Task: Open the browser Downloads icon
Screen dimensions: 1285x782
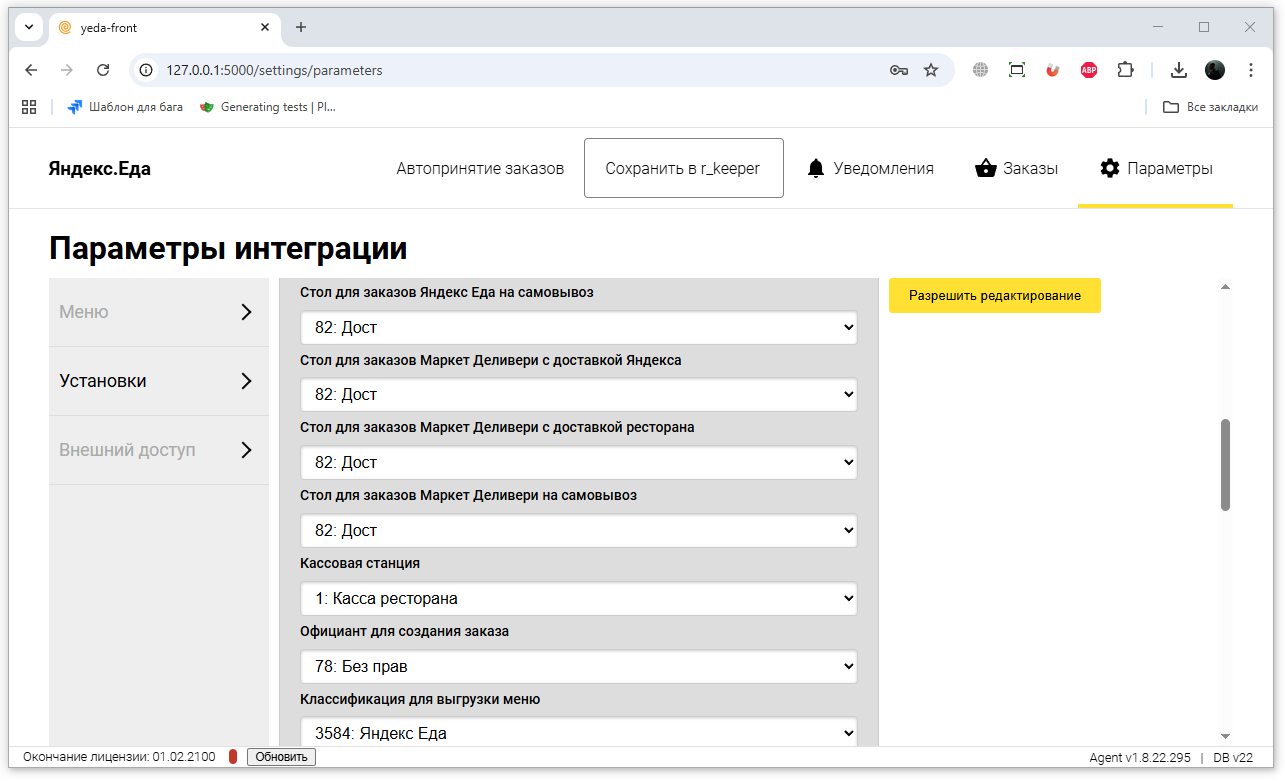Action: (1179, 70)
